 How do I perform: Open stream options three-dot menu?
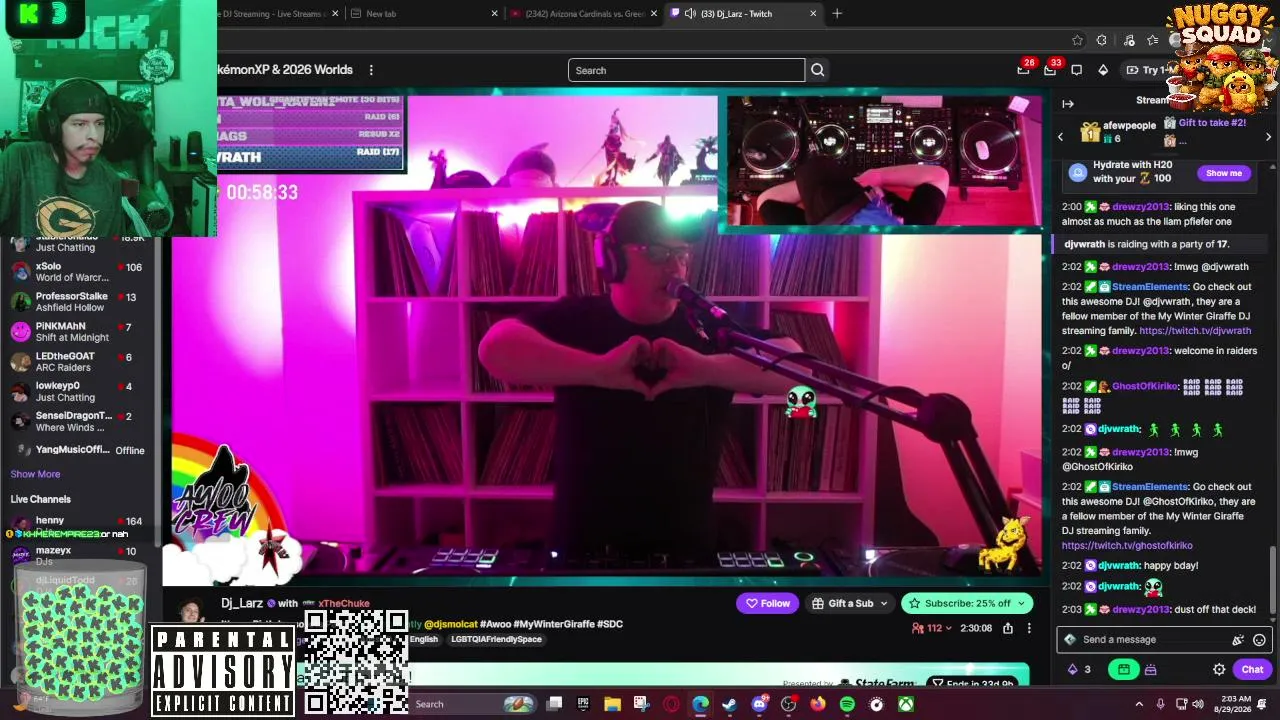pyautogui.click(x=1029, y=628)
